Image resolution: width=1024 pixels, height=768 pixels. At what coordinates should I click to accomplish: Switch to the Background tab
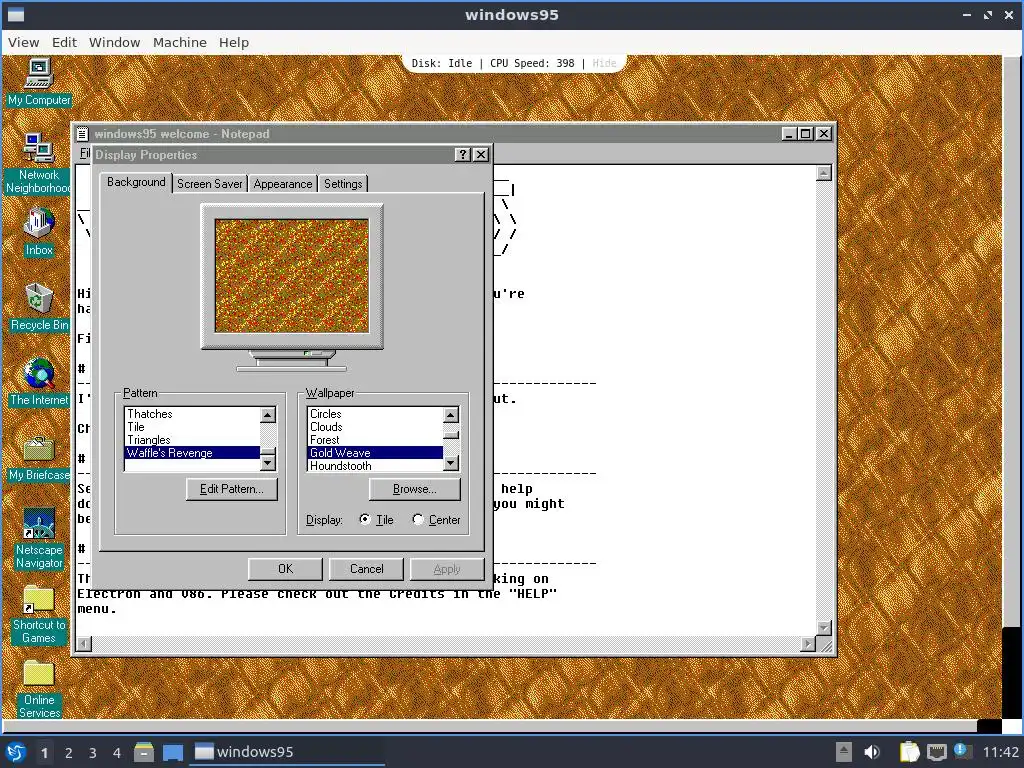(136, 182)
